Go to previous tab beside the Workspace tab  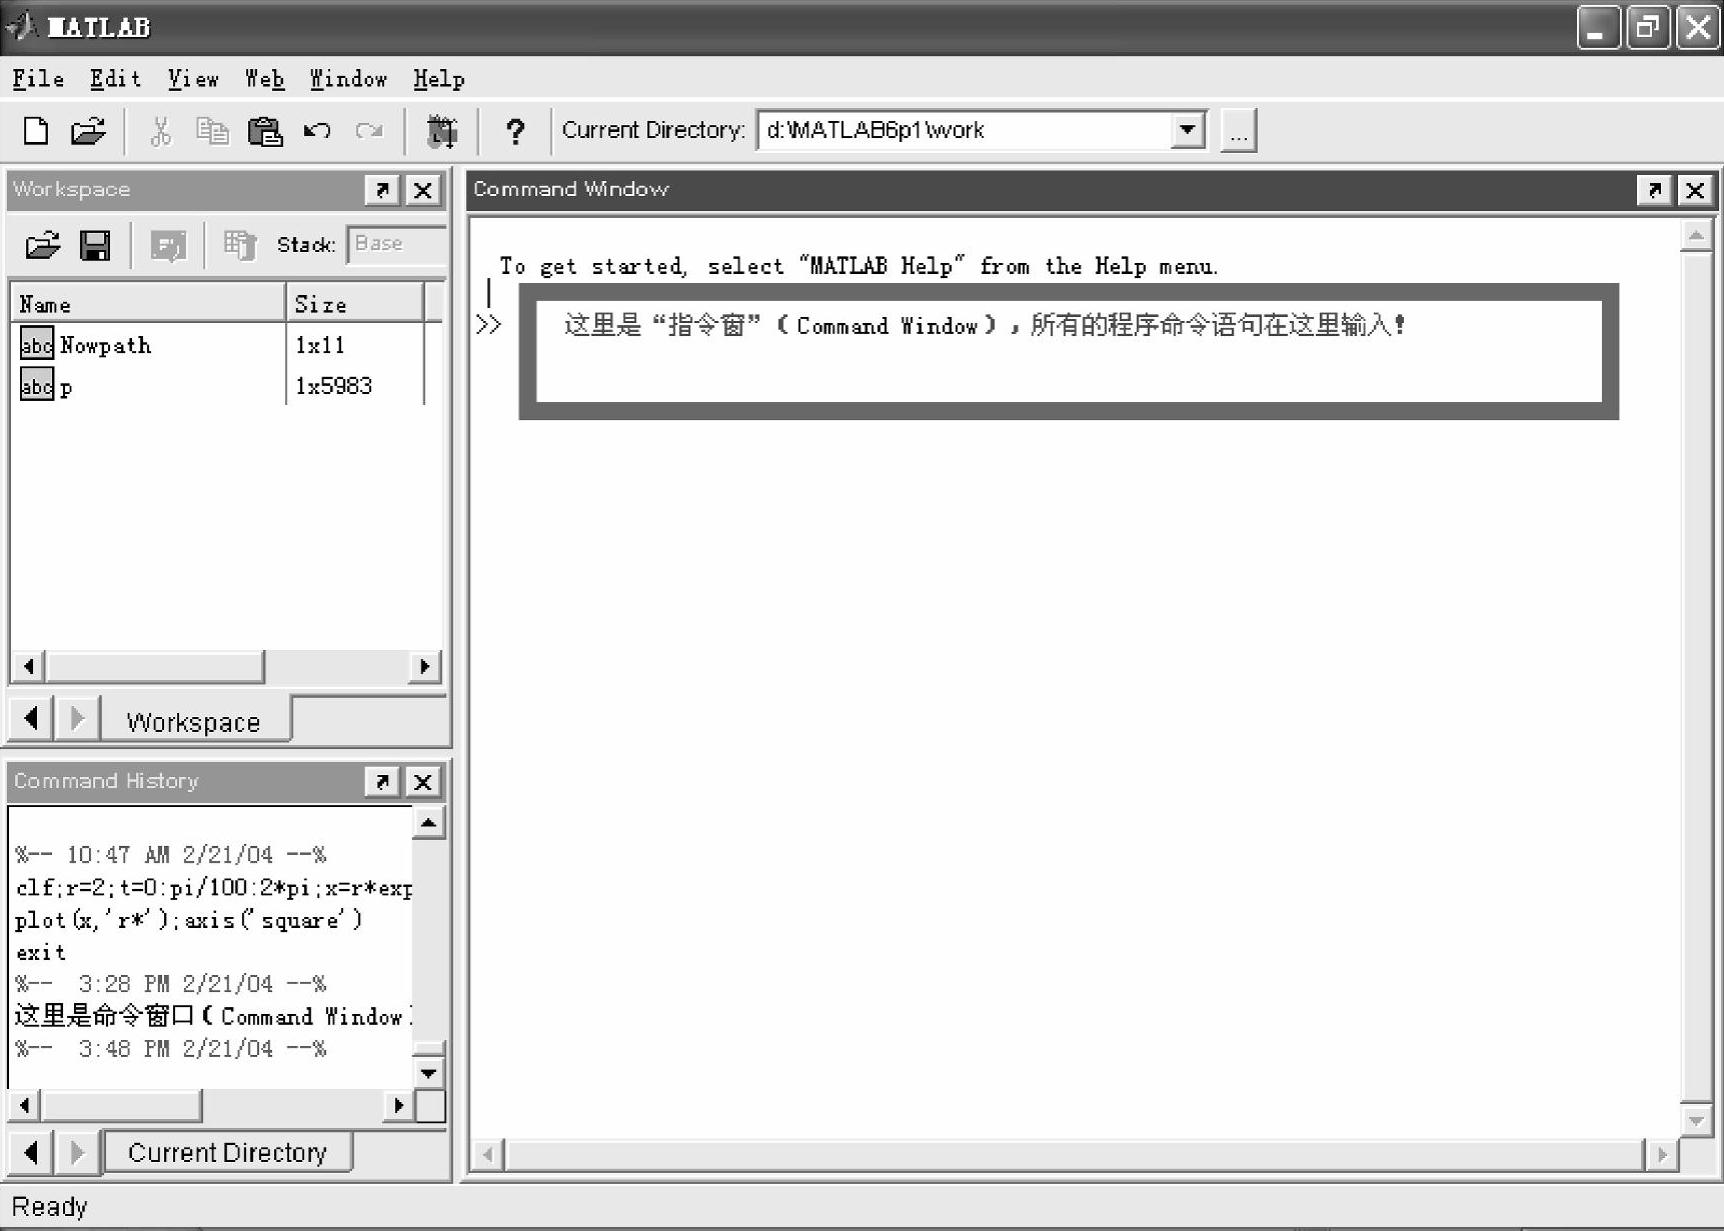(x=31, y=718)
